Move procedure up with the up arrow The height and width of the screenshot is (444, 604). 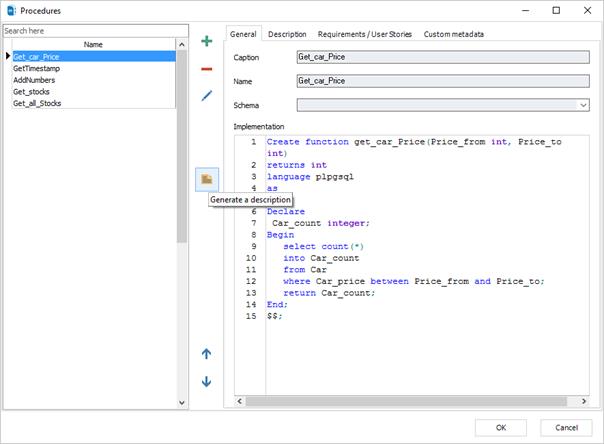[x=206, y=354]
